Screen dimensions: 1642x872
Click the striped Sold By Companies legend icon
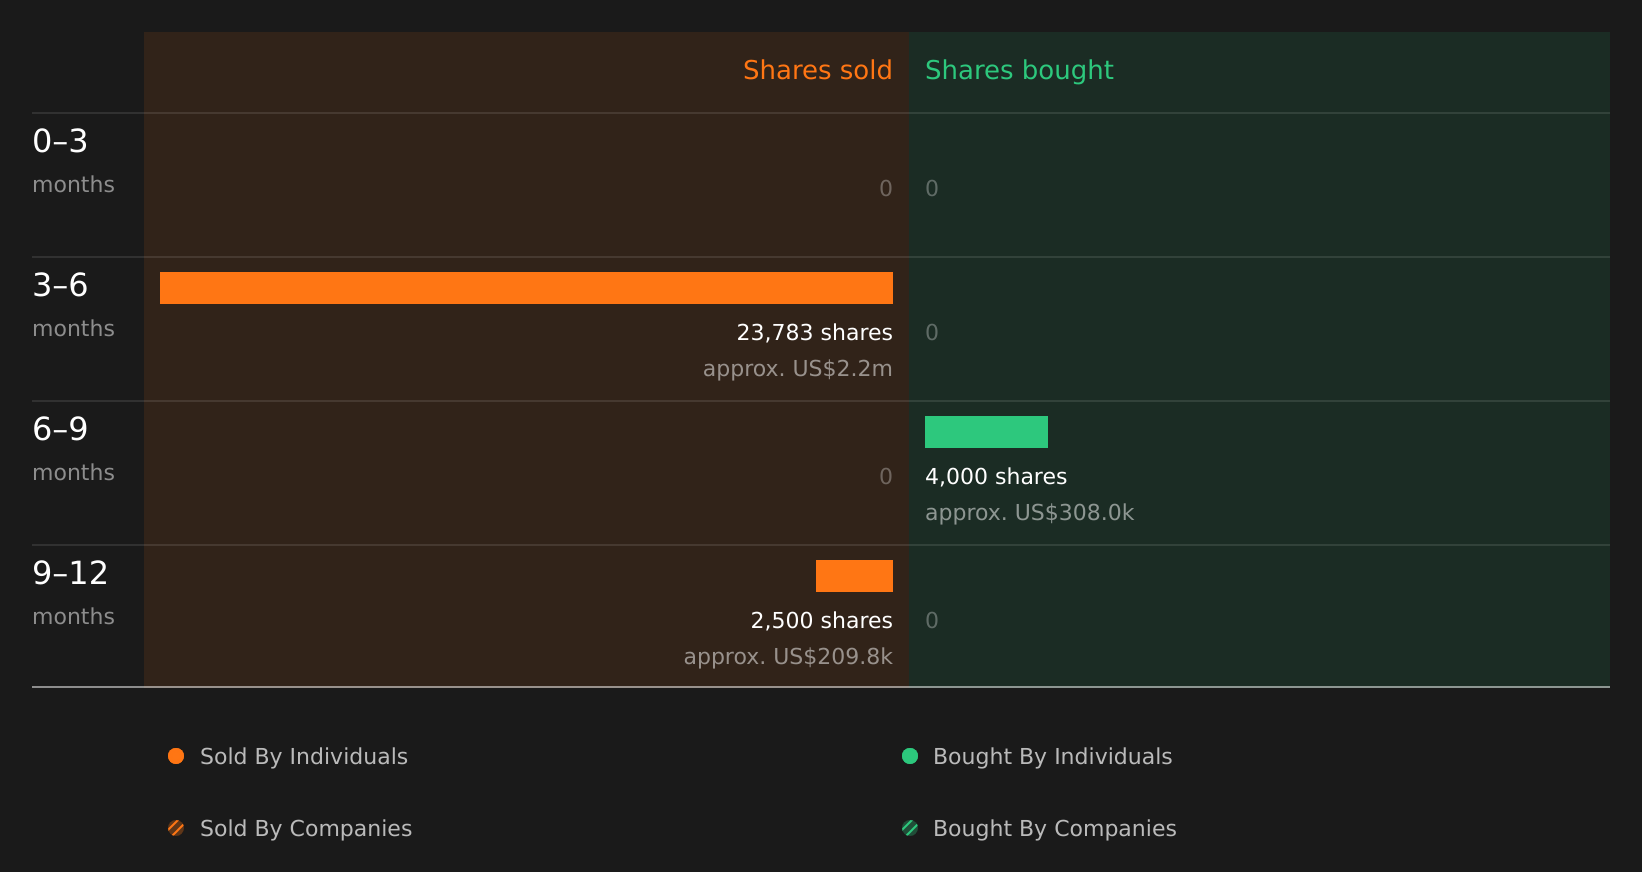[x=176, y=828]
